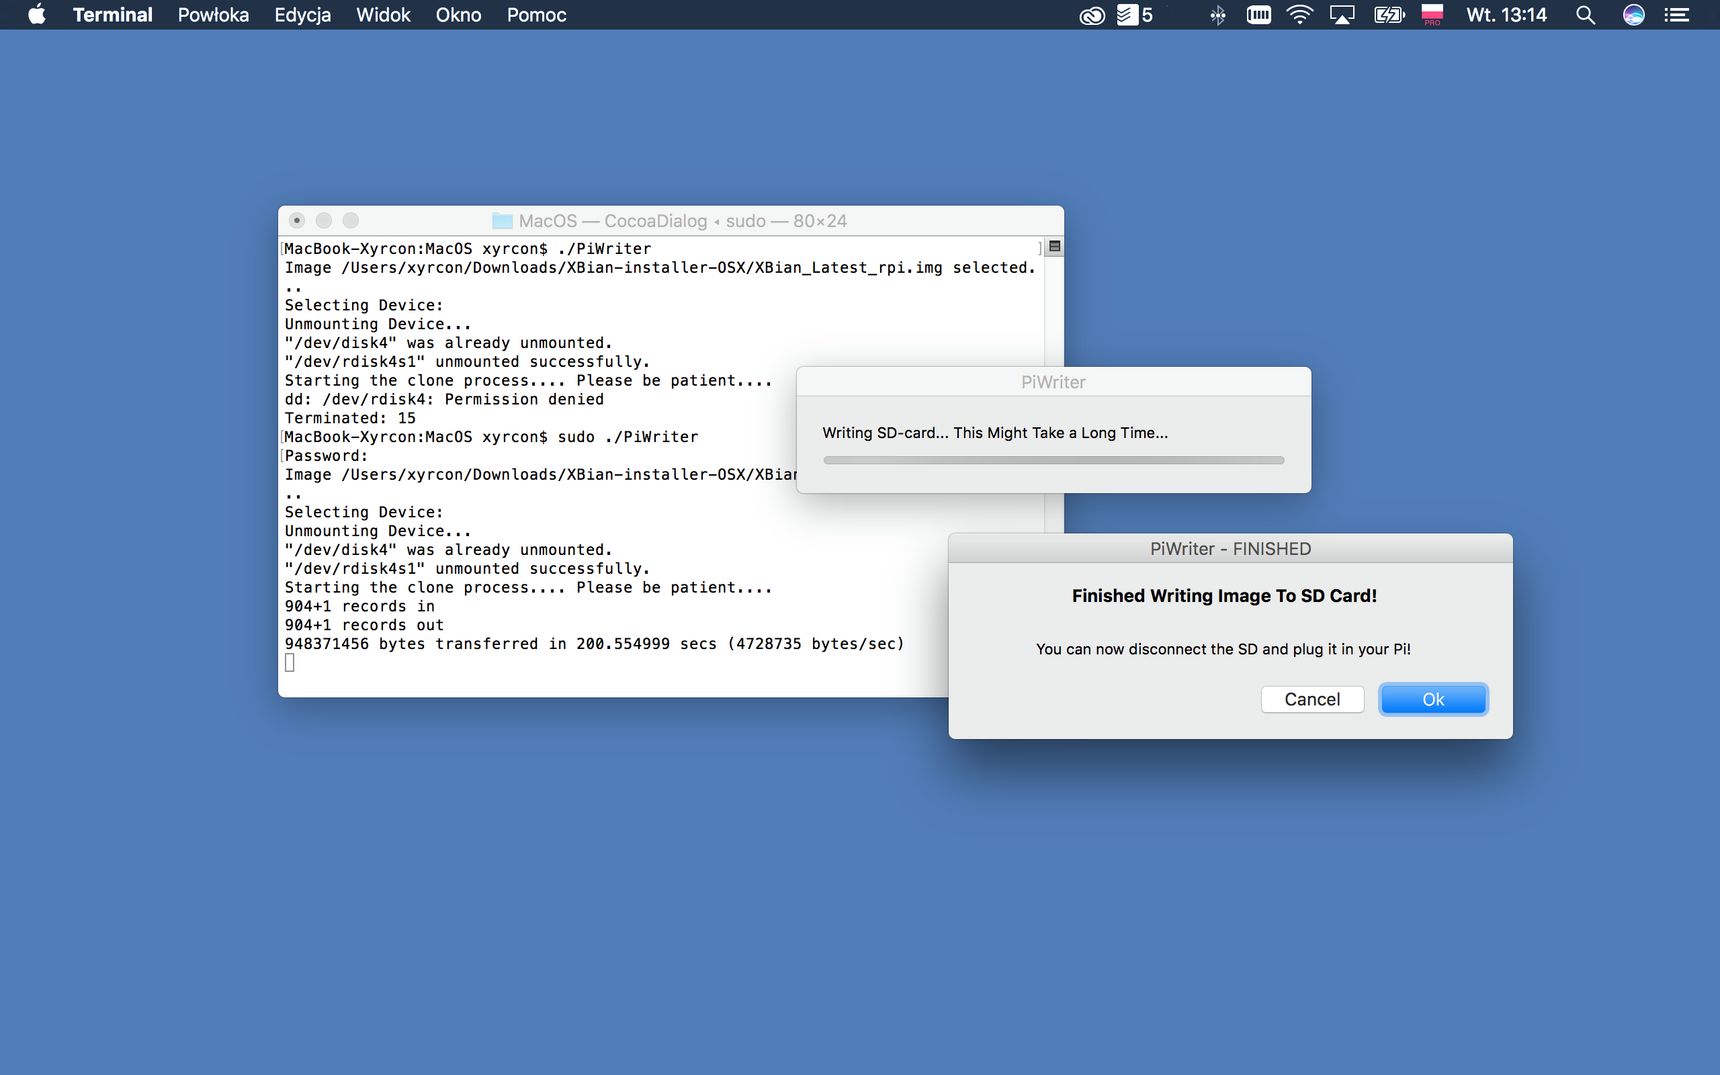Click the 'dd: /dev/rdisk4: Permission denied' line
The image size is (1720, 1075).
pyautogui.click(x=444, y=399)
